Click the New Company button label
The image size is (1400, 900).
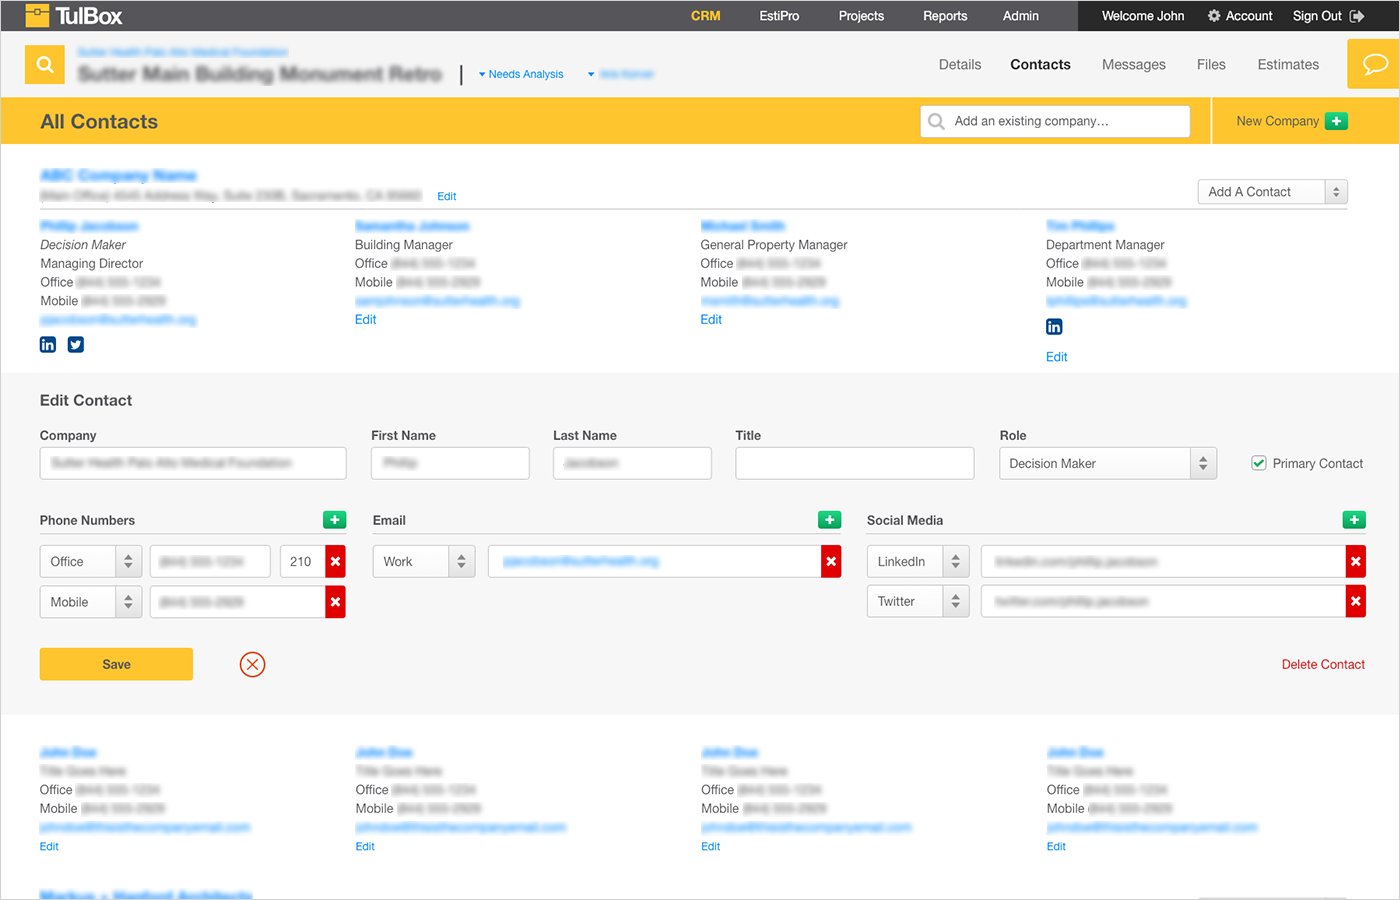(1277, 121)
